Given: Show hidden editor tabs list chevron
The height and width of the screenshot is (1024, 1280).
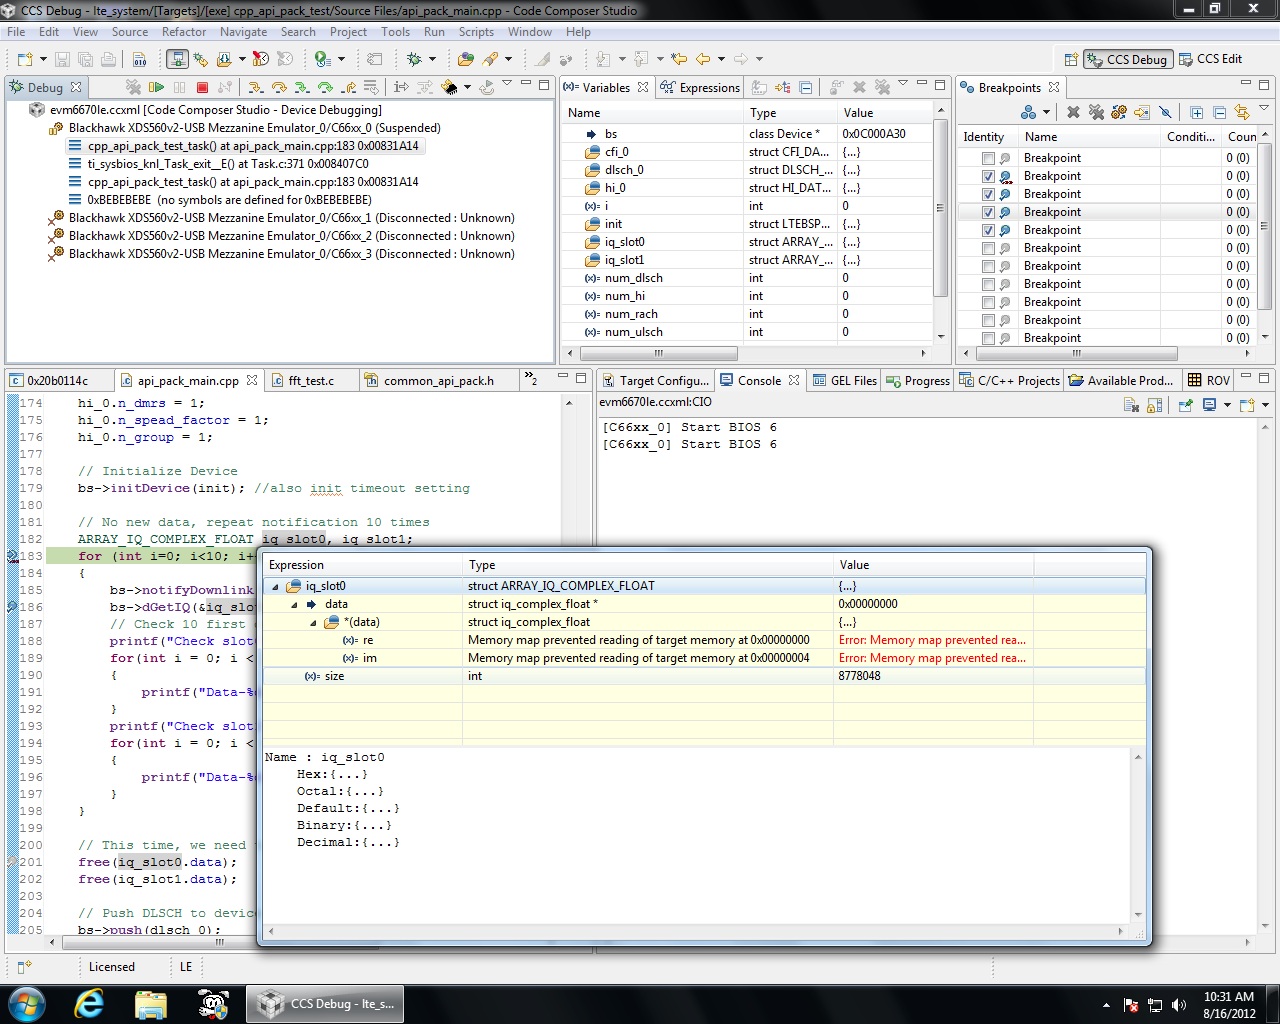Looking at the screenshot, I should click(531, 379).
